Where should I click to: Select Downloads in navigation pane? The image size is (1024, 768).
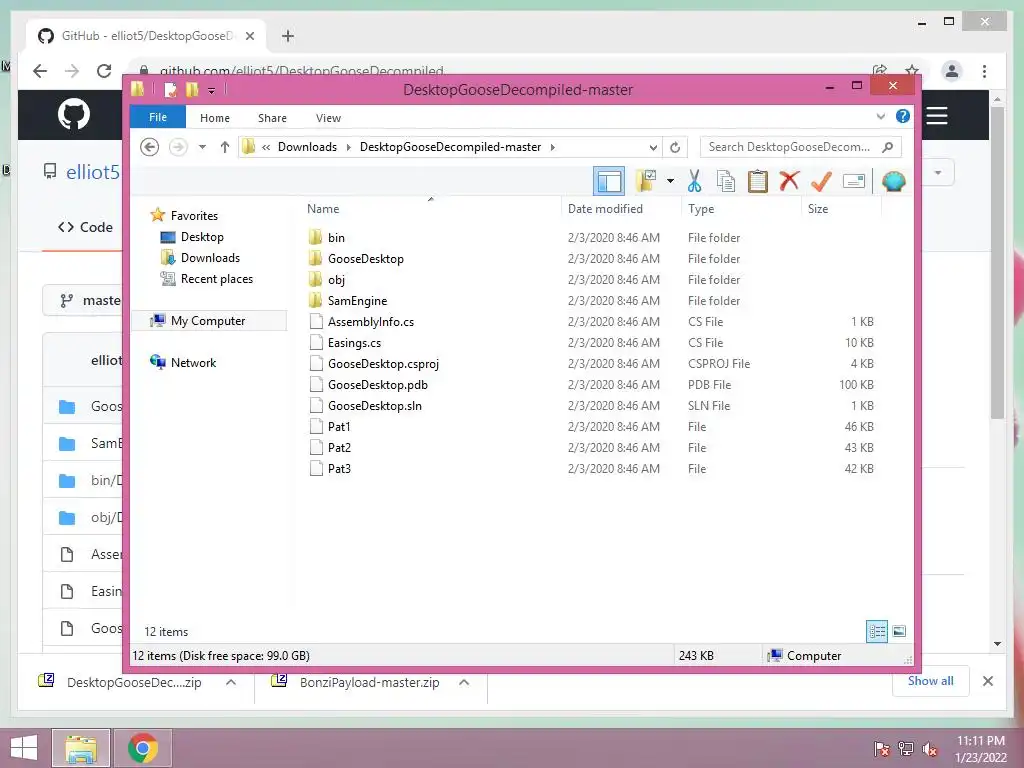coord(210,257)
